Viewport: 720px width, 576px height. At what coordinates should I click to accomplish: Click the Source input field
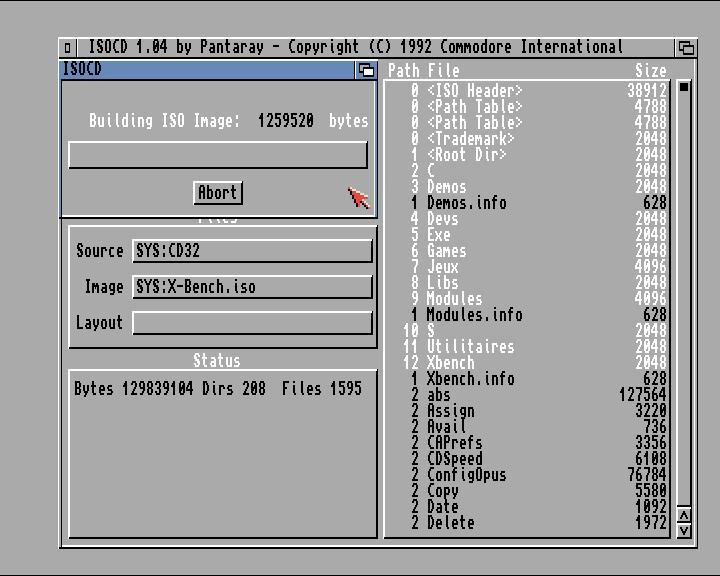252,251
